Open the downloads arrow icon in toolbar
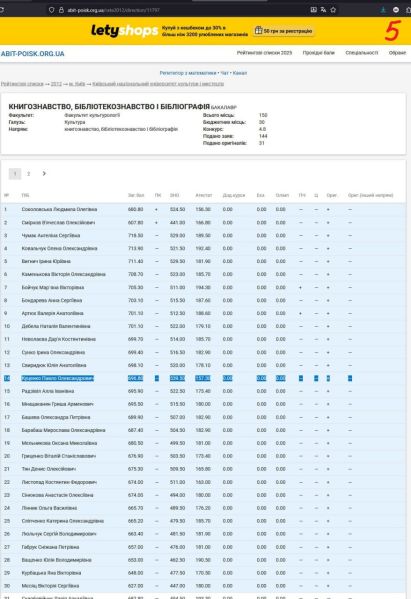Image resolution: width=411 pixels, height=599 pixels. pos(383,10)
